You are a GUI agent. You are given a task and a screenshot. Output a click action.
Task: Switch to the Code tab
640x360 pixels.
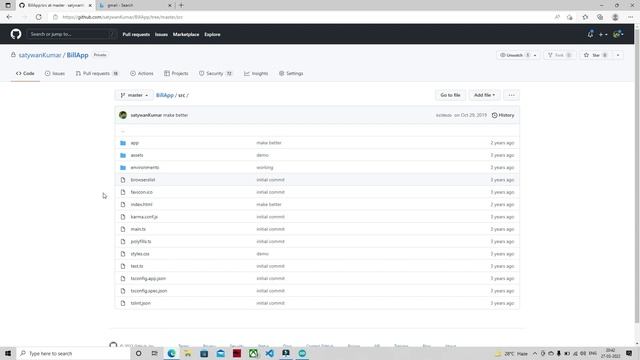[x=25, y=73]
